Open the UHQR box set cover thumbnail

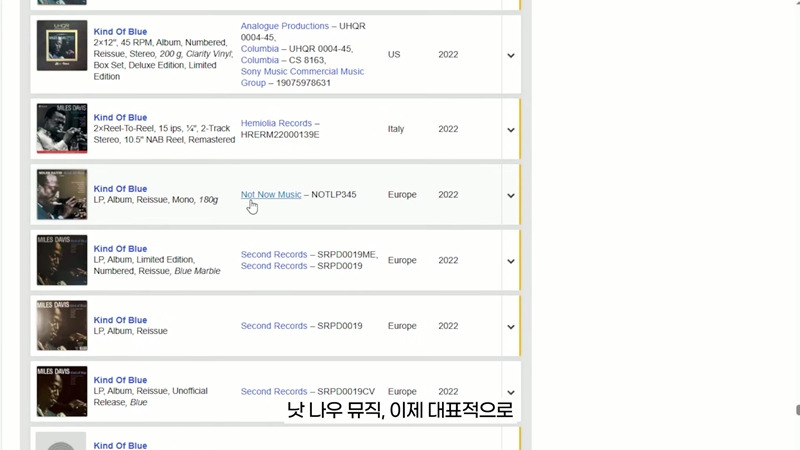62,45
